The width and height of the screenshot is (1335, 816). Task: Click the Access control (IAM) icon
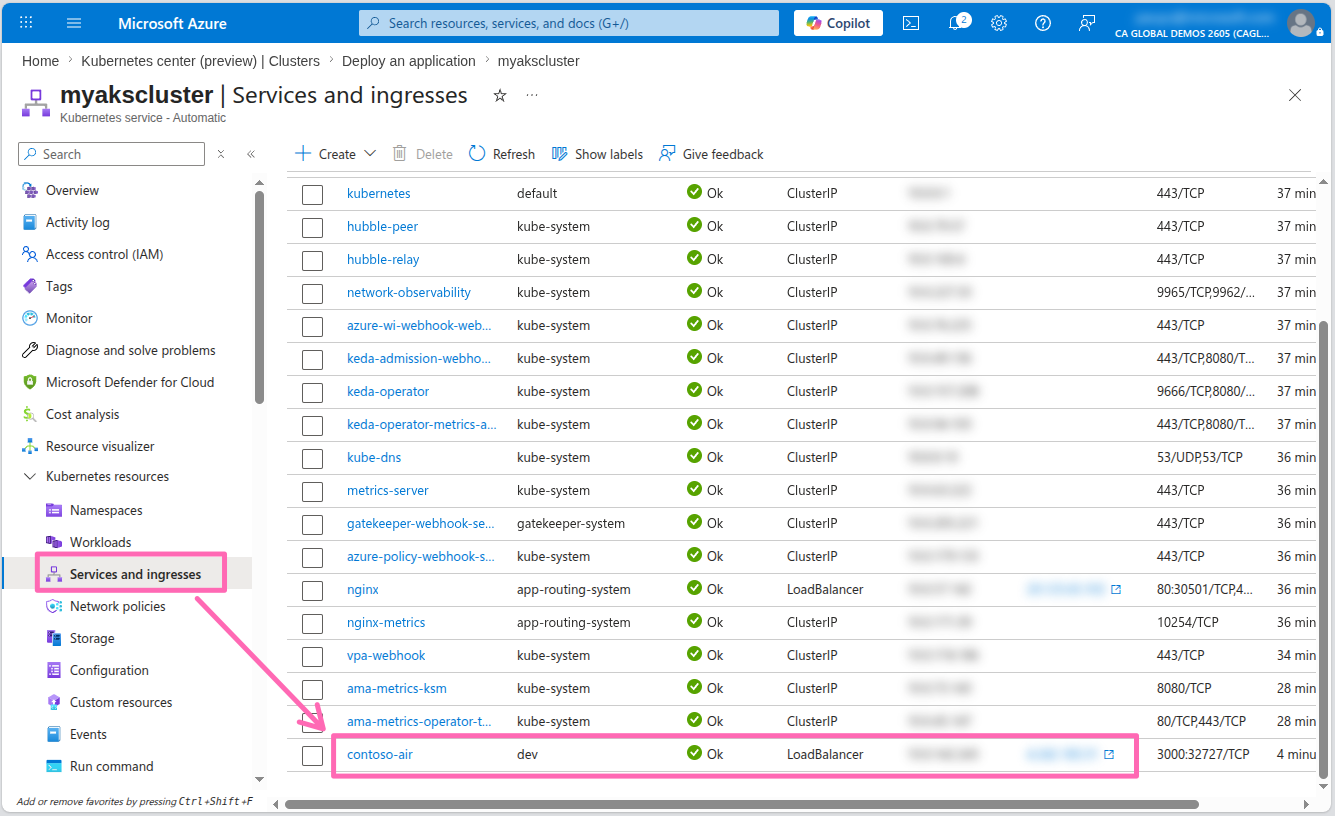pyautogui.click(x=30, y=254)
